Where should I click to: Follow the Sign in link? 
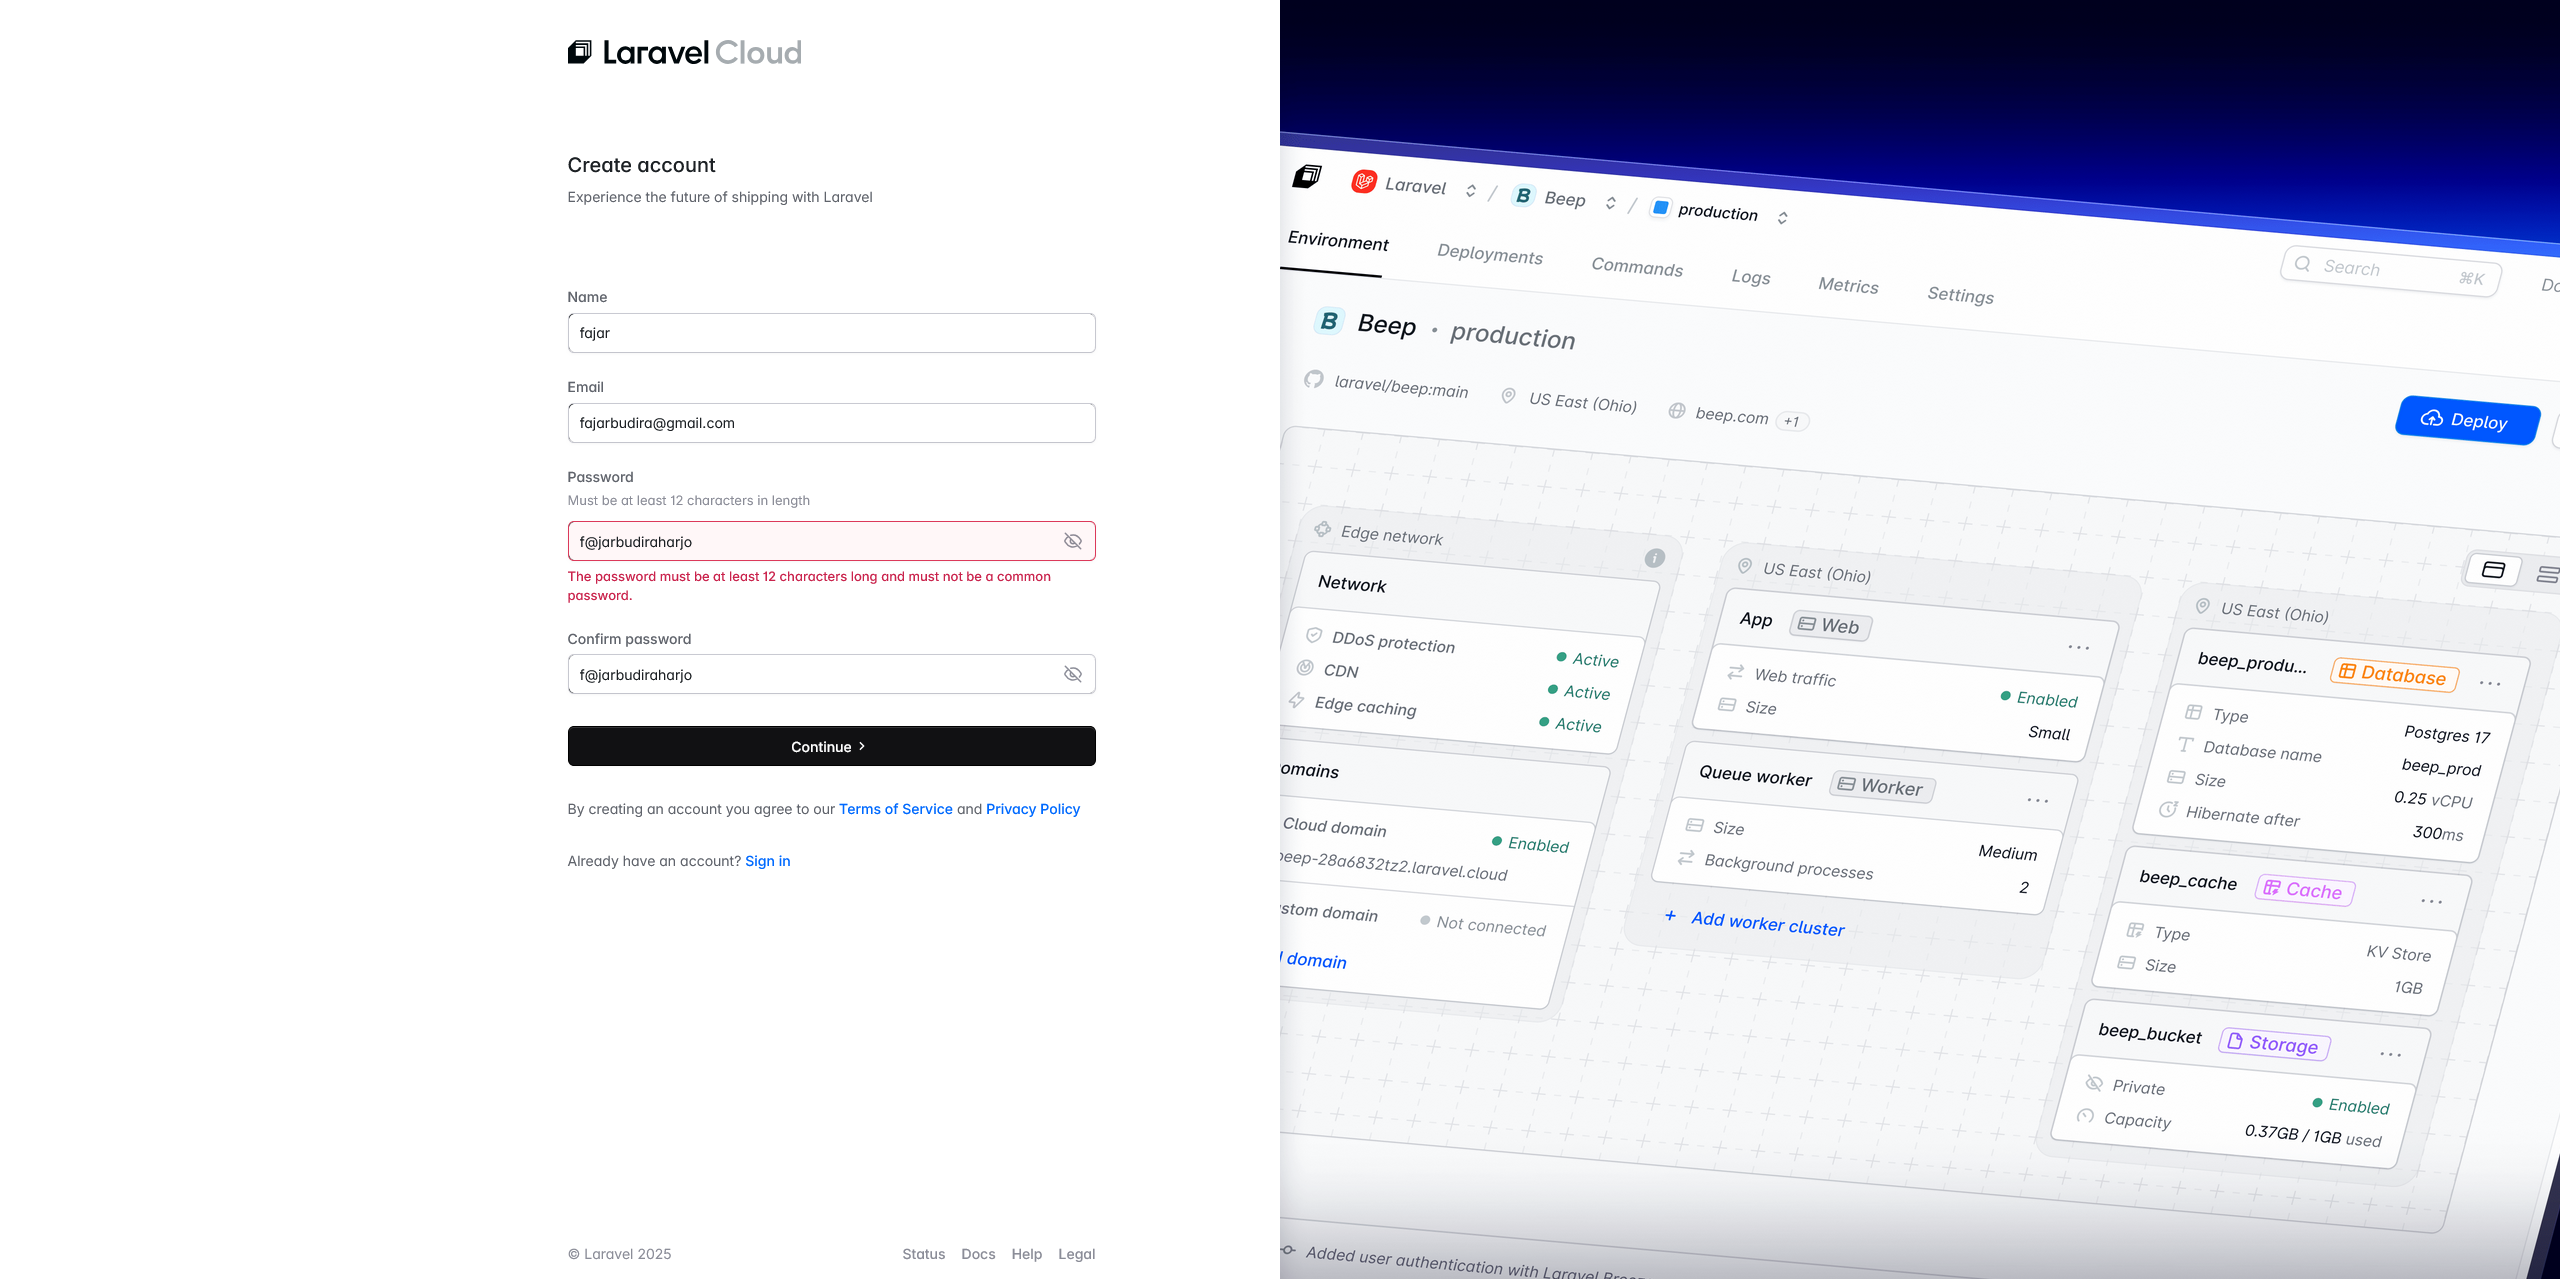[x=767, y=861]
